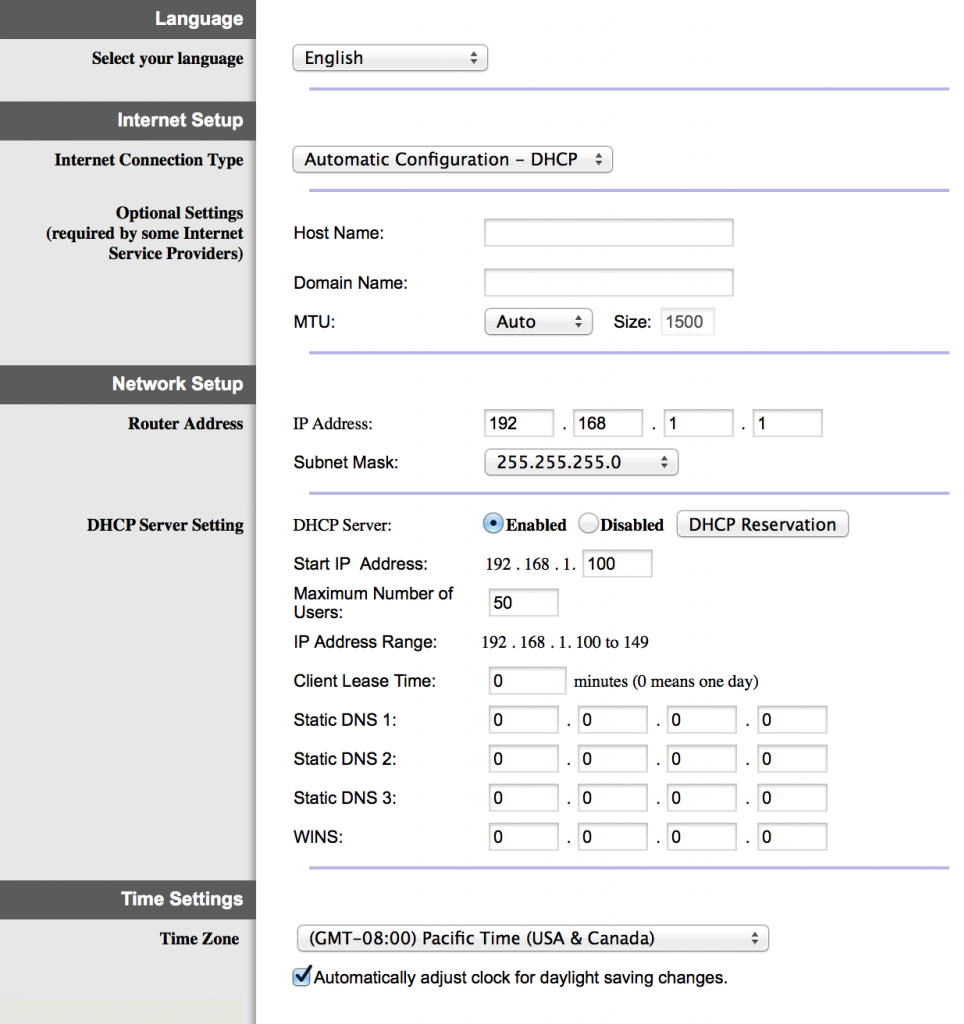
Task: Expand the Internet Connection Type dropdown
Action: click(x=452, y=160)
